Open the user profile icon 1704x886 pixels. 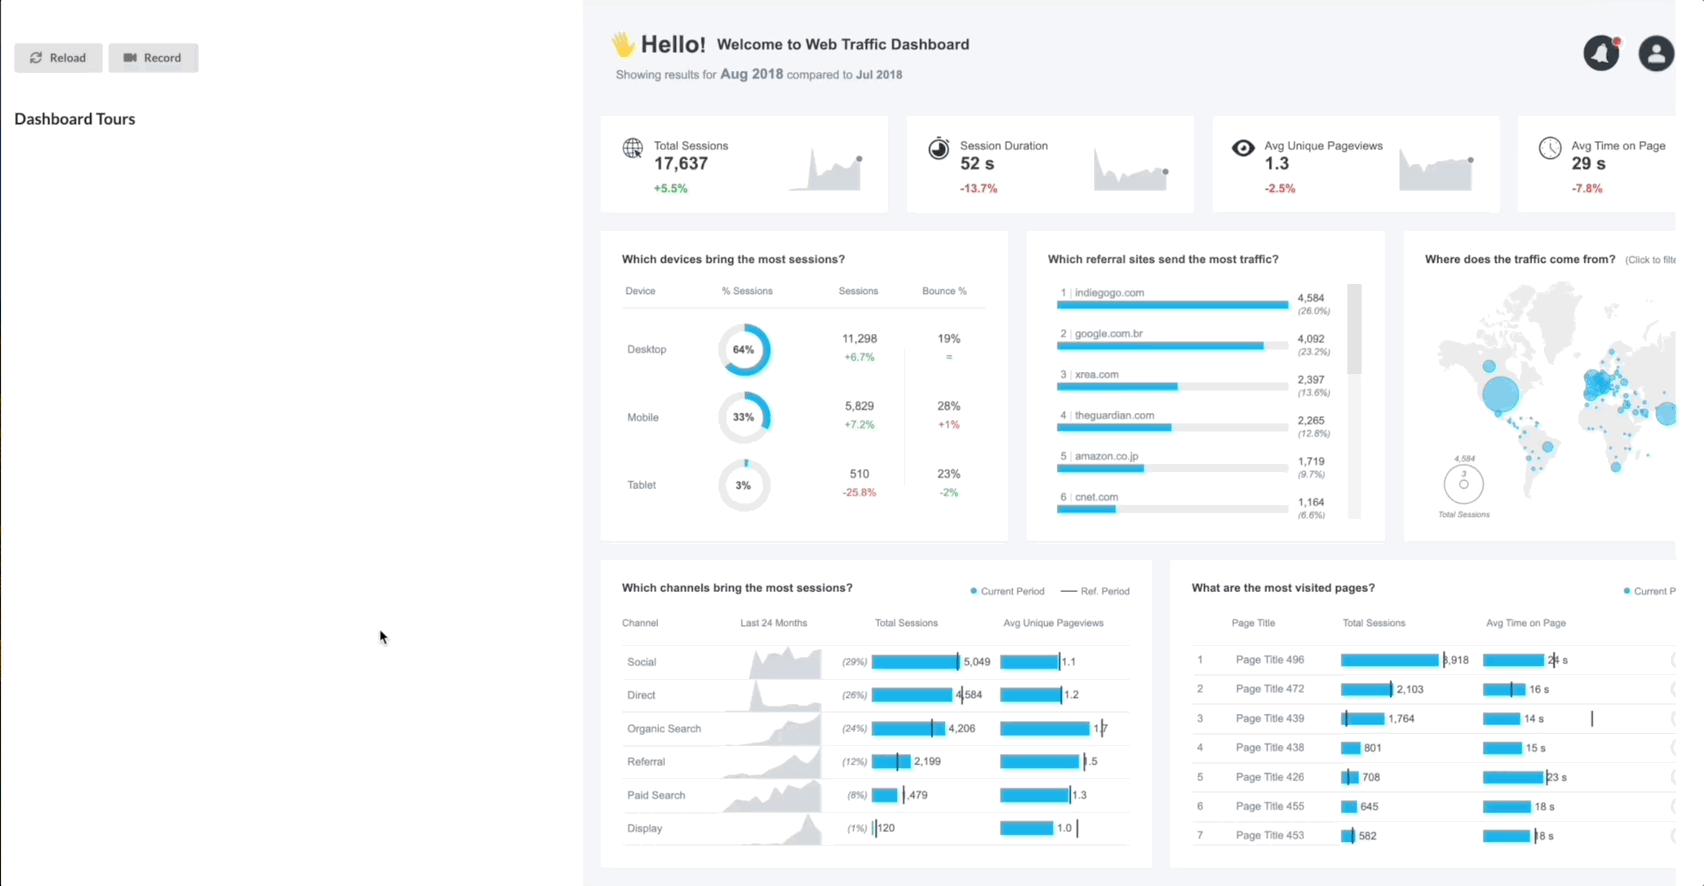pos(1656,53)
